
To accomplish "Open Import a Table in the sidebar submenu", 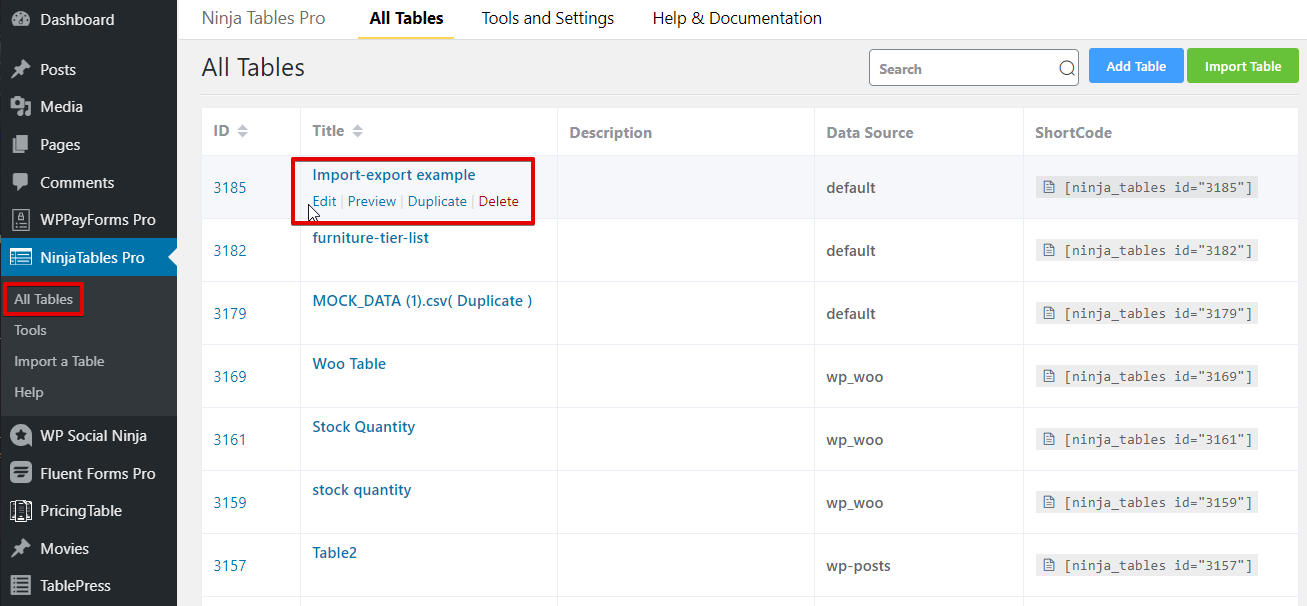I will [x=59, y=361].
